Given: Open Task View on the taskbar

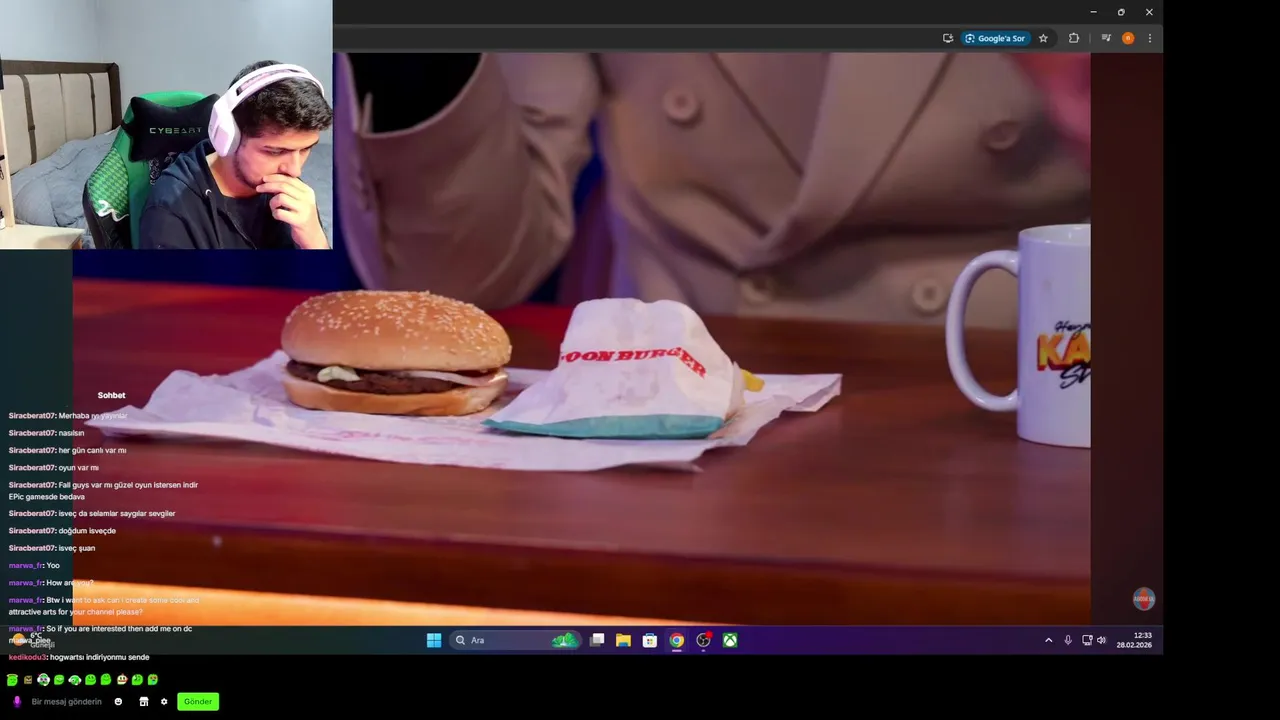Looking at the screenshot, I should pyautogui.click(x=597, y=640).
